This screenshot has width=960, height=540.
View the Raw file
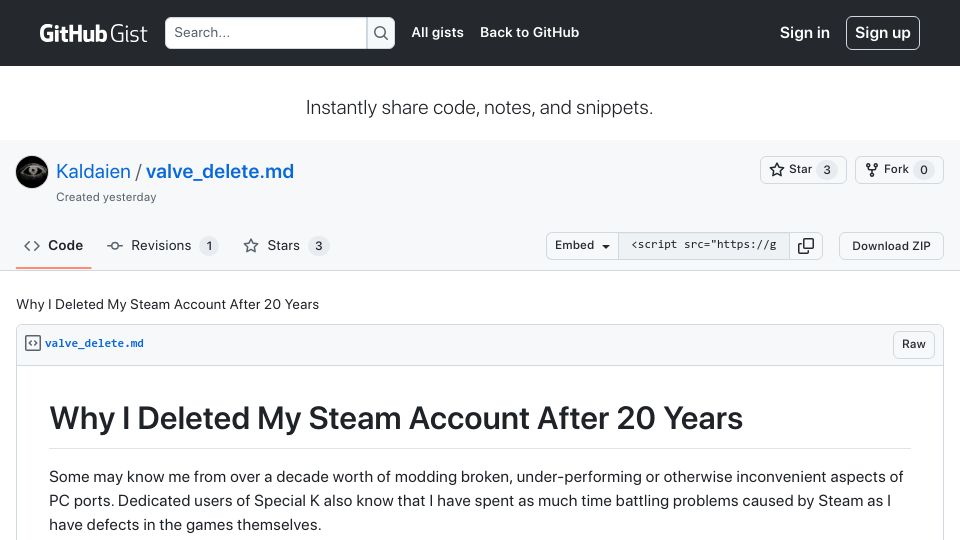913,344
